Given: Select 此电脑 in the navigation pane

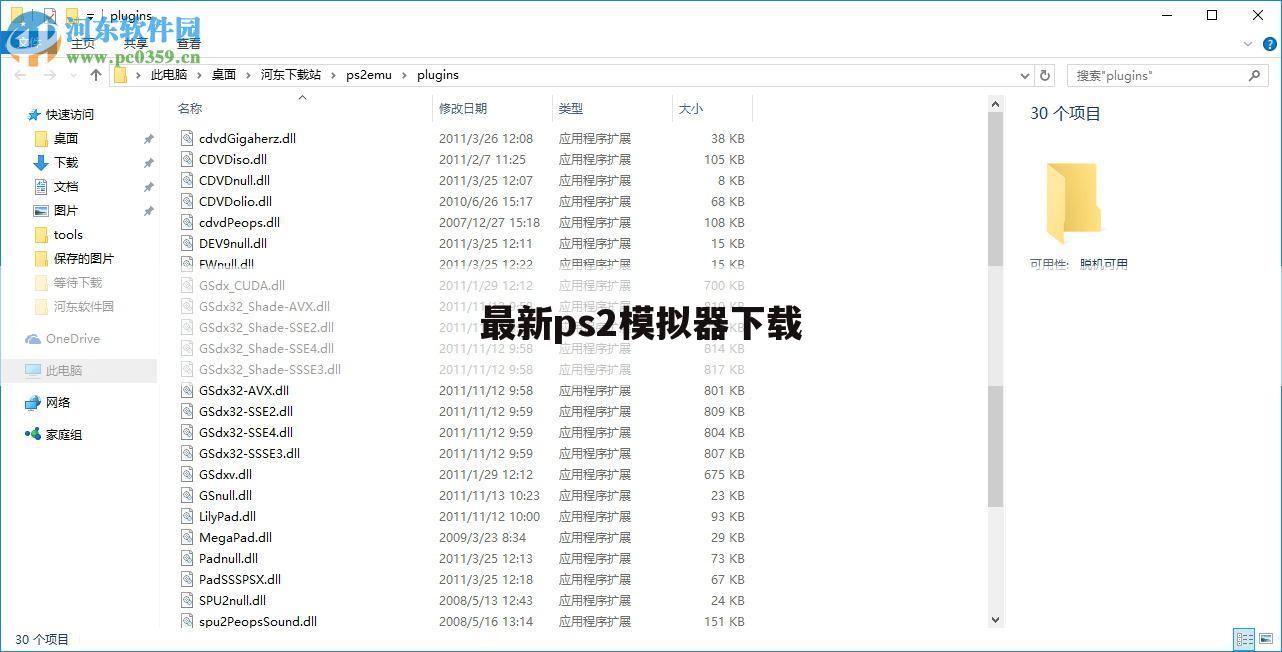Looking at the screenshot, I should point(63,371).
